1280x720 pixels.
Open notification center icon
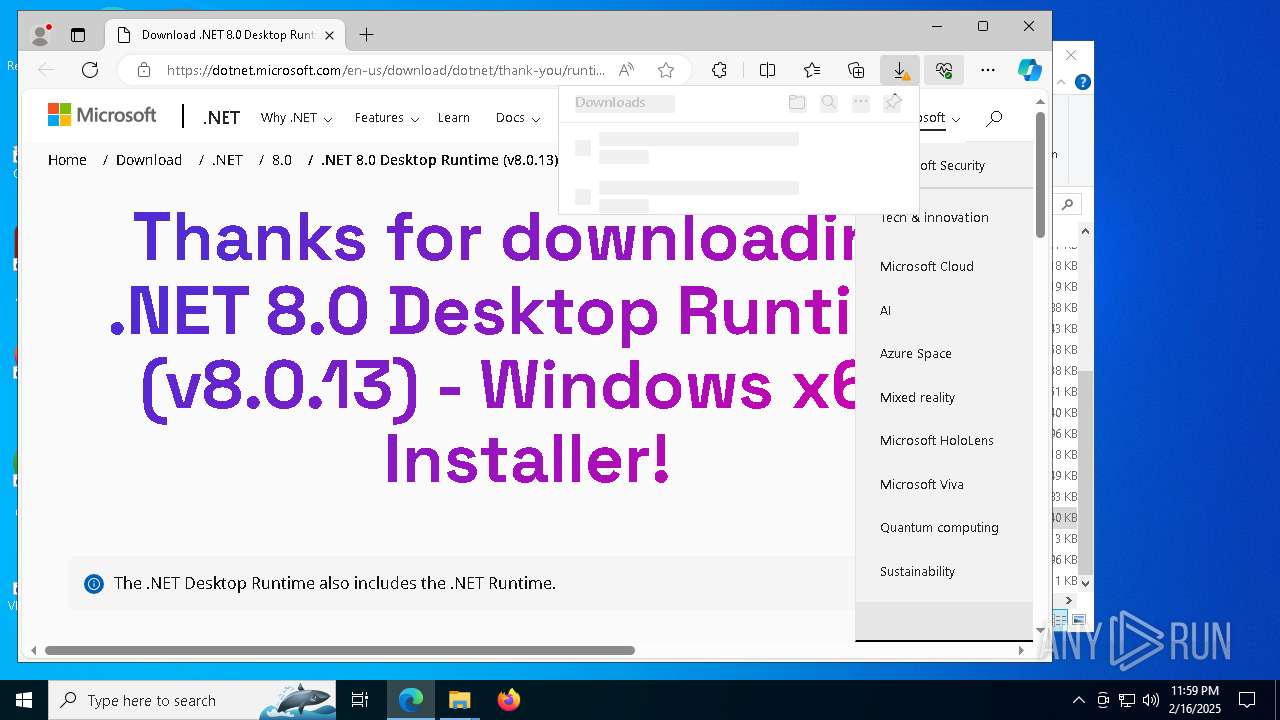[1247, 700]
